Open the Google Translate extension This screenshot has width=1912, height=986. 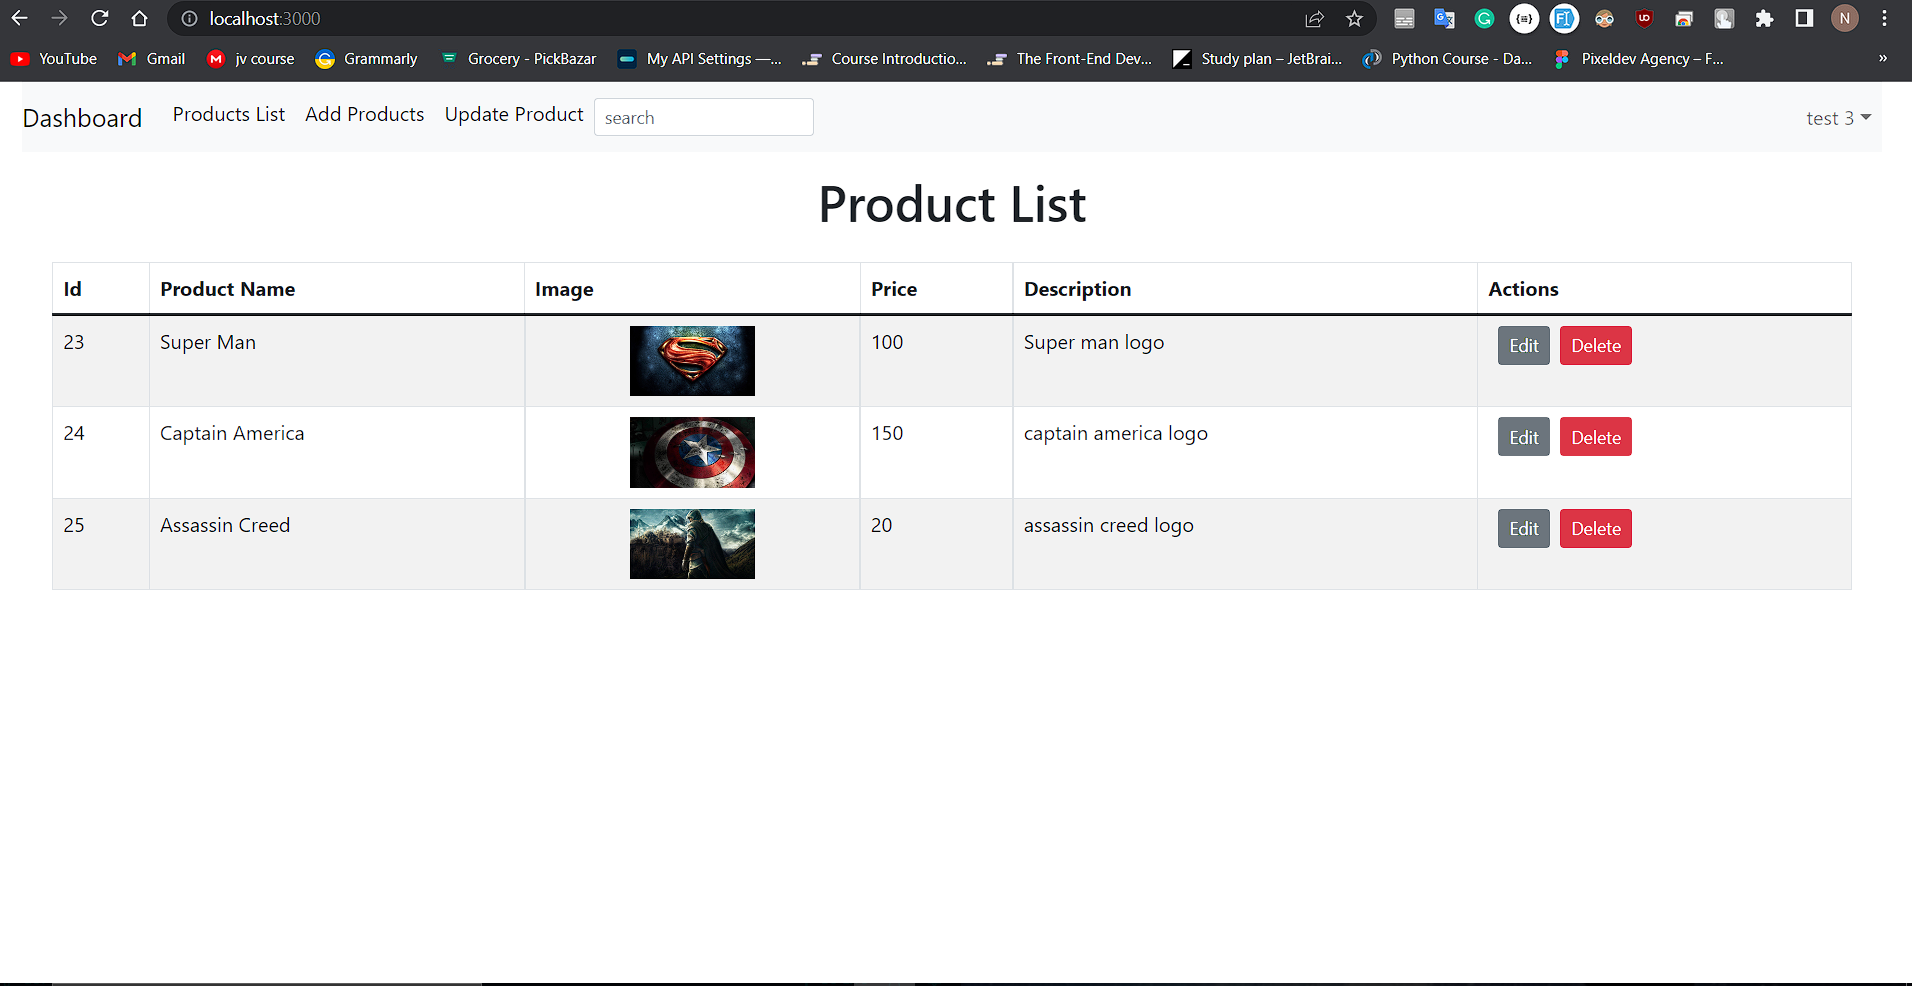[x=1444, y=18]
